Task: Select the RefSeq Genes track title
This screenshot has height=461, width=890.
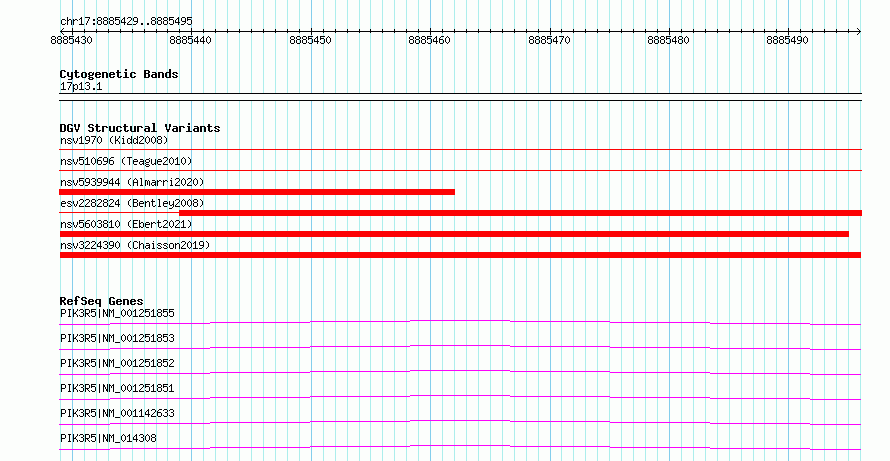Action: [102, 301]
